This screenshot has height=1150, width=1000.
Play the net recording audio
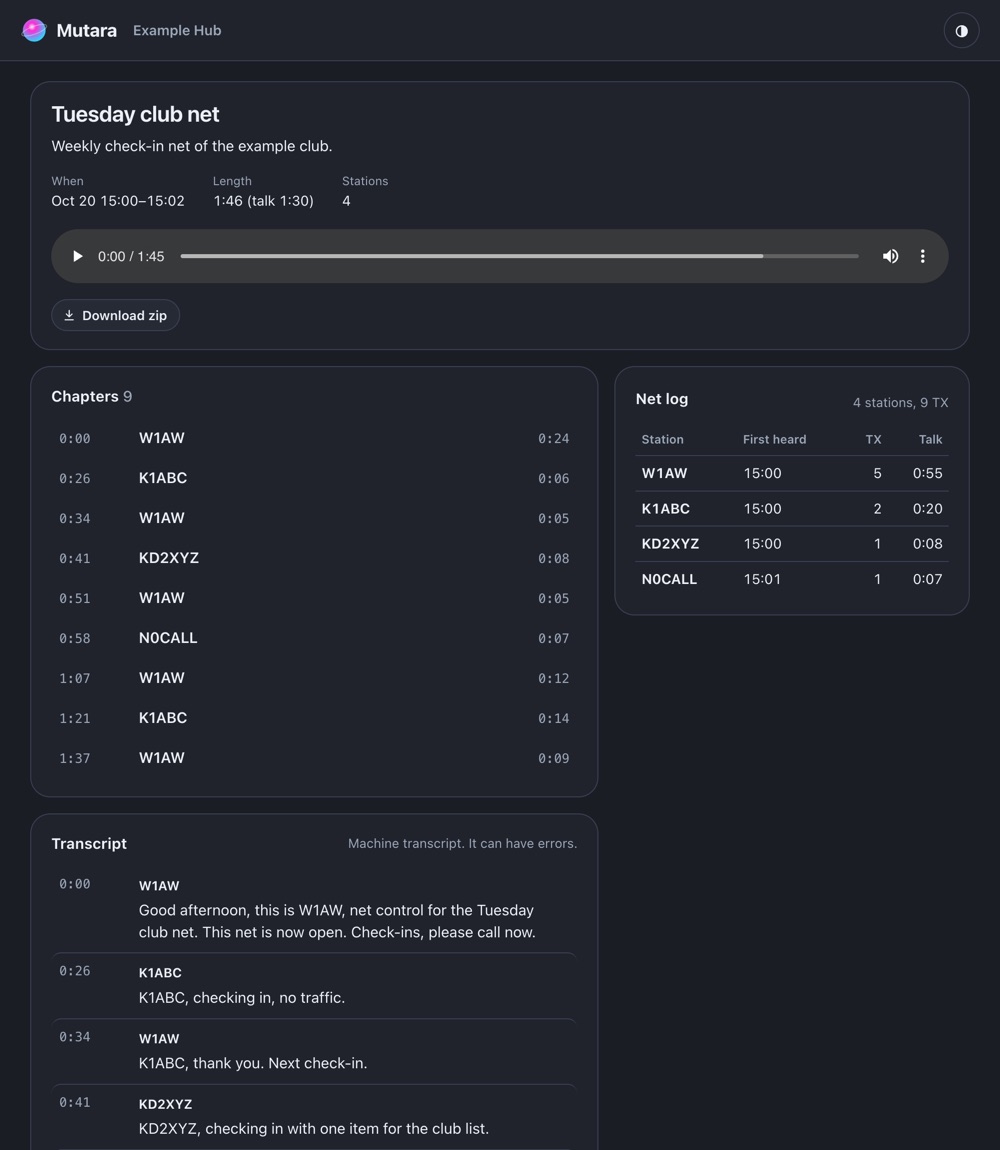click(78, 256)
